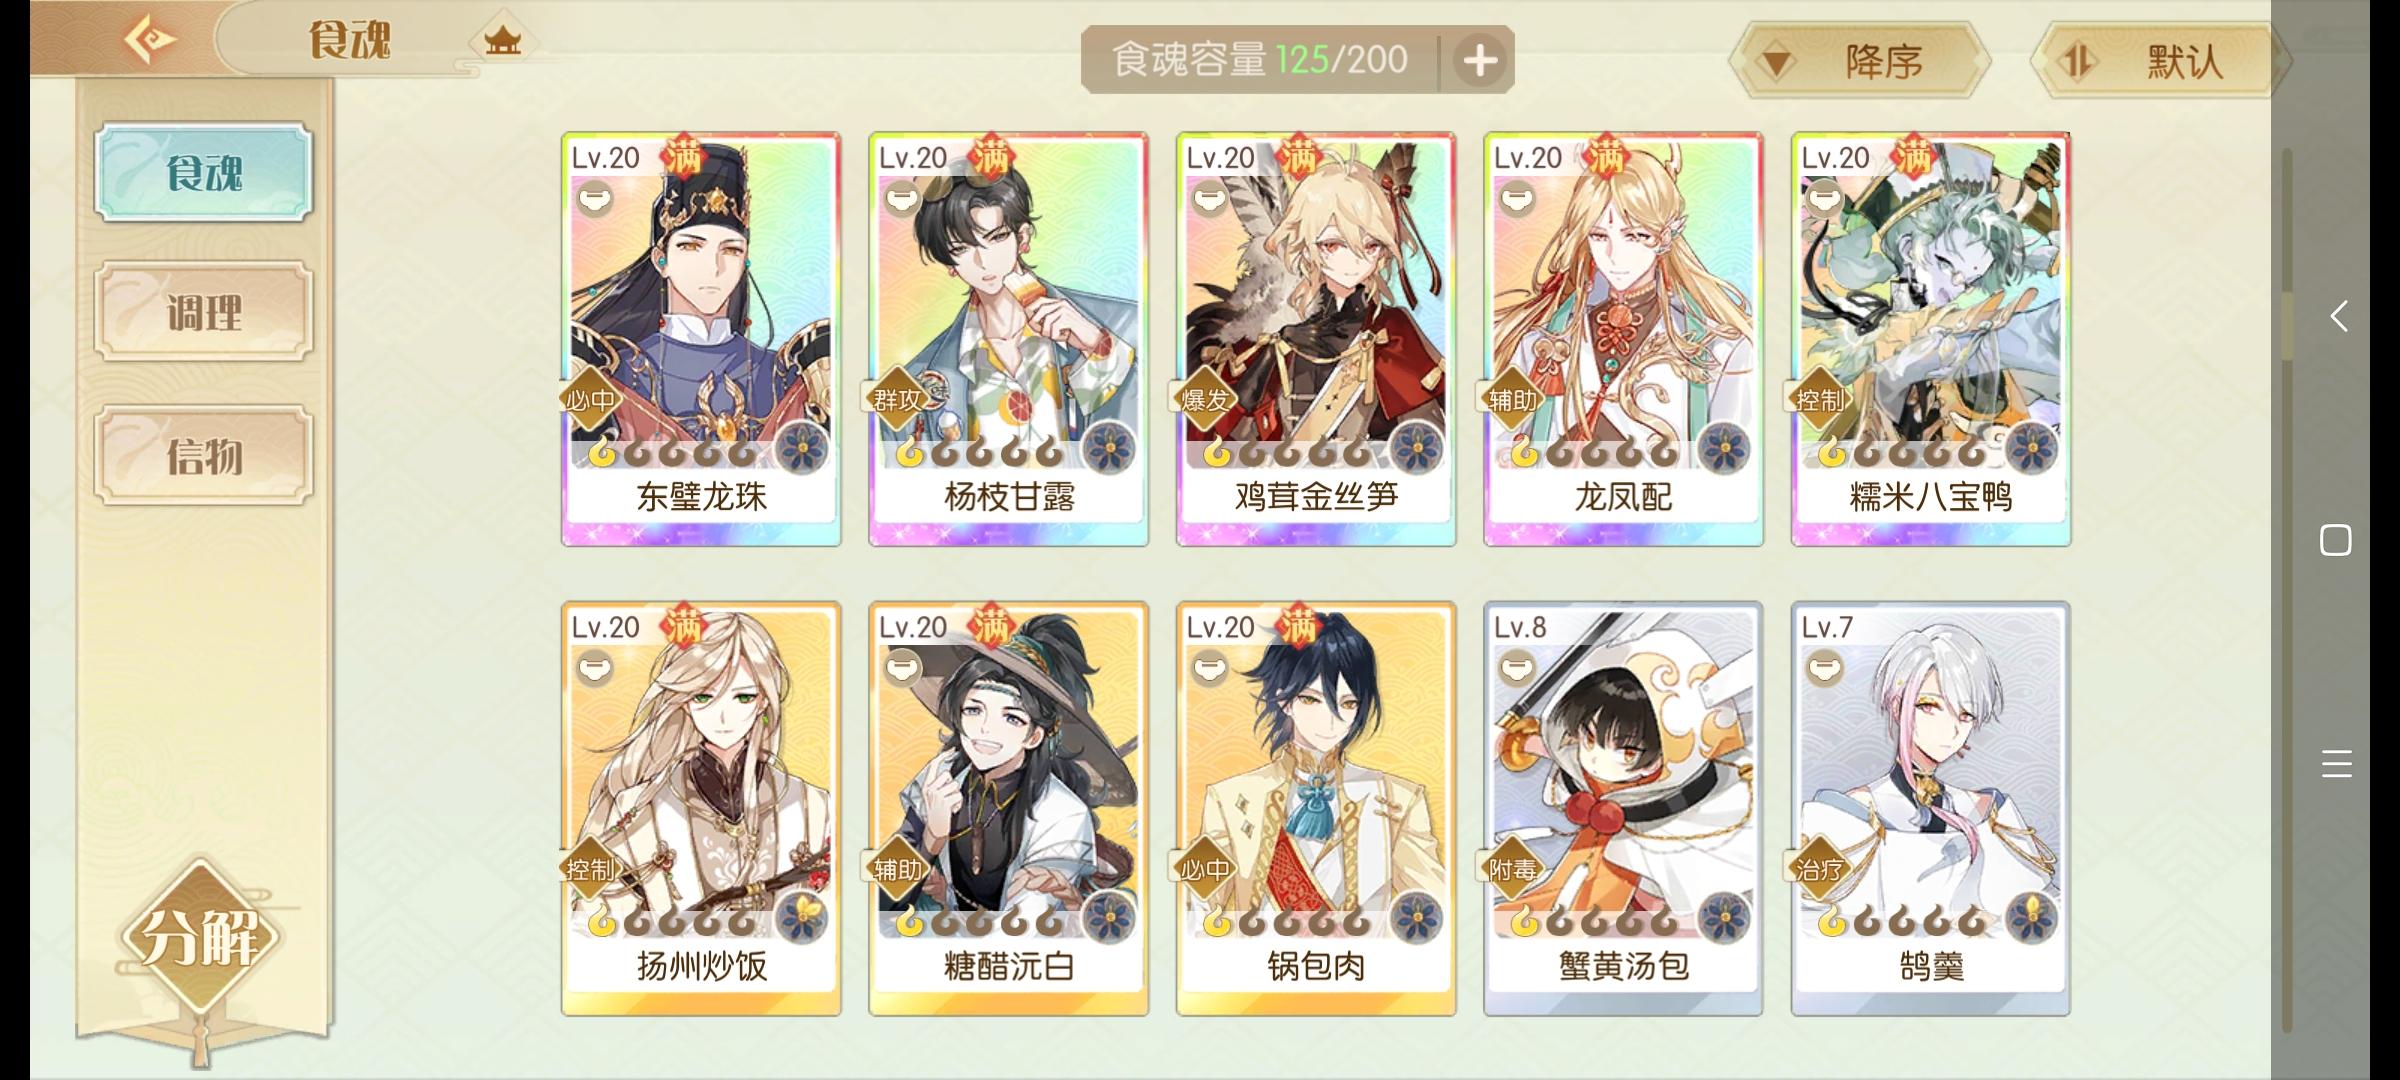Toggle sort order with 降序 button
The image size is (2400, 1080).
pyautogui.click(x=1859, y=62)
